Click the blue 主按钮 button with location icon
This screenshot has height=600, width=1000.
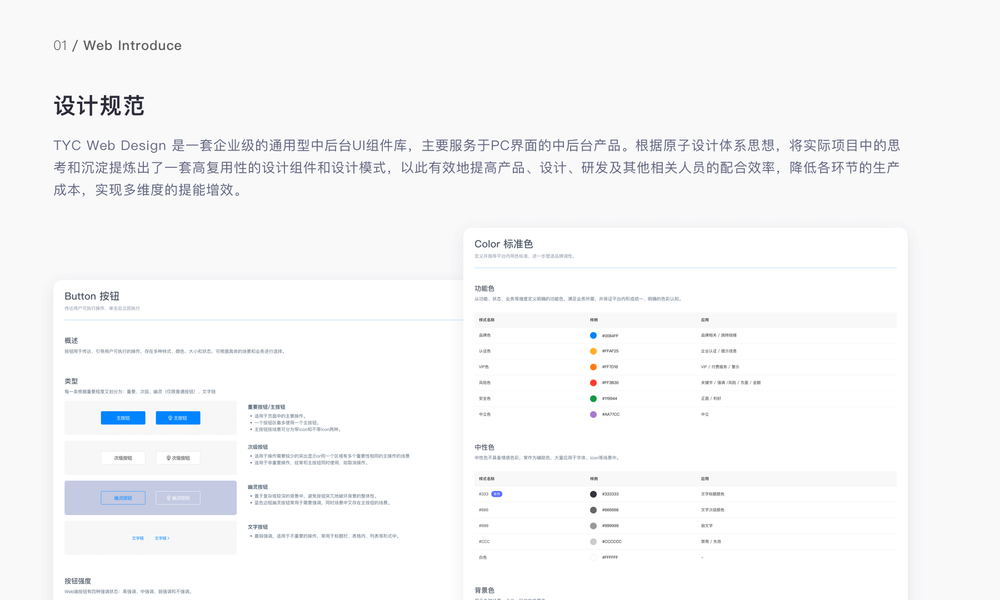(178, 418)
